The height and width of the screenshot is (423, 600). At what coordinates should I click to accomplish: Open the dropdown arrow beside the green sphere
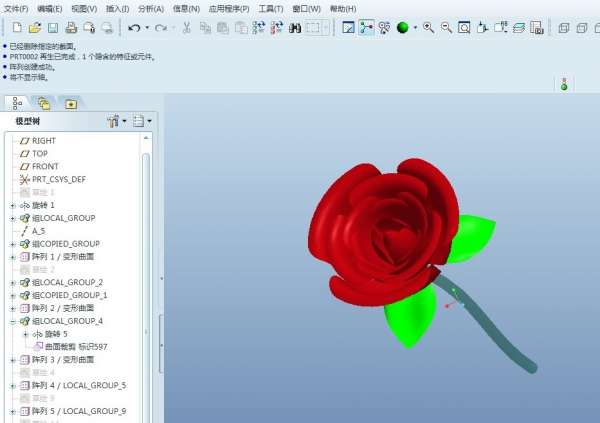click(414, 28)
